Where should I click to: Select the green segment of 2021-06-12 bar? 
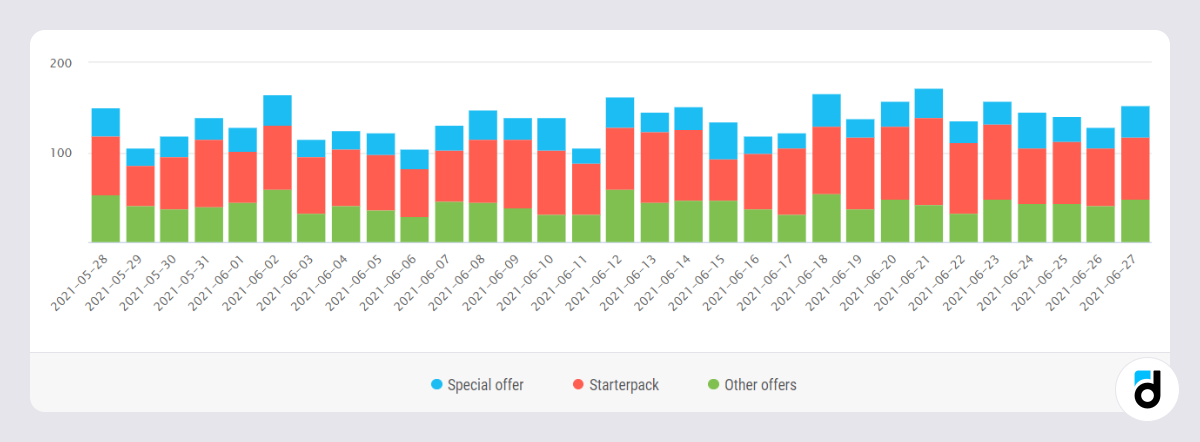[620, 215]
